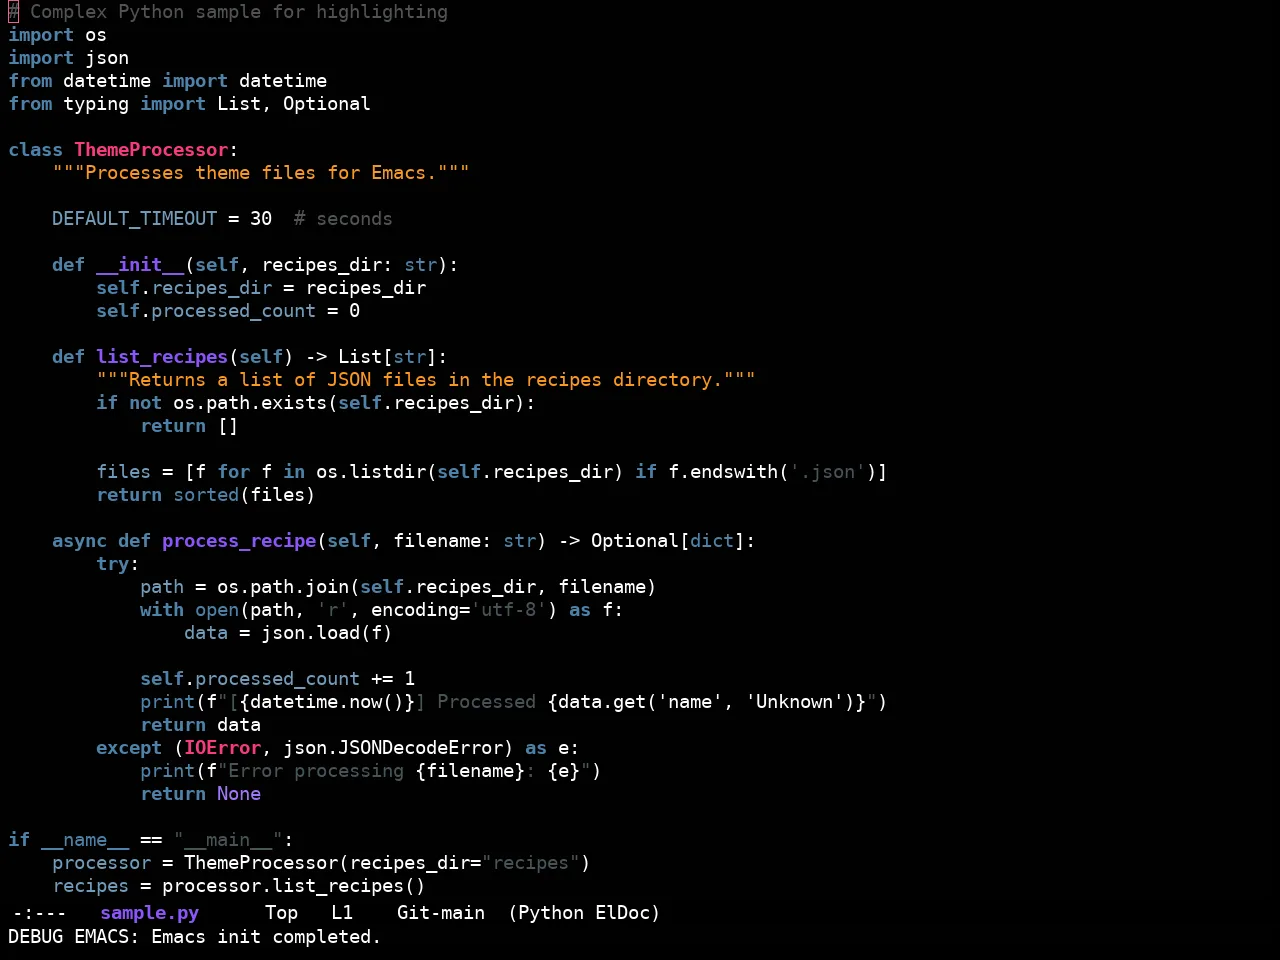
Task: Click 'self.recipes_dir = recipes_dir' assignment
Action: coord(261,288)
